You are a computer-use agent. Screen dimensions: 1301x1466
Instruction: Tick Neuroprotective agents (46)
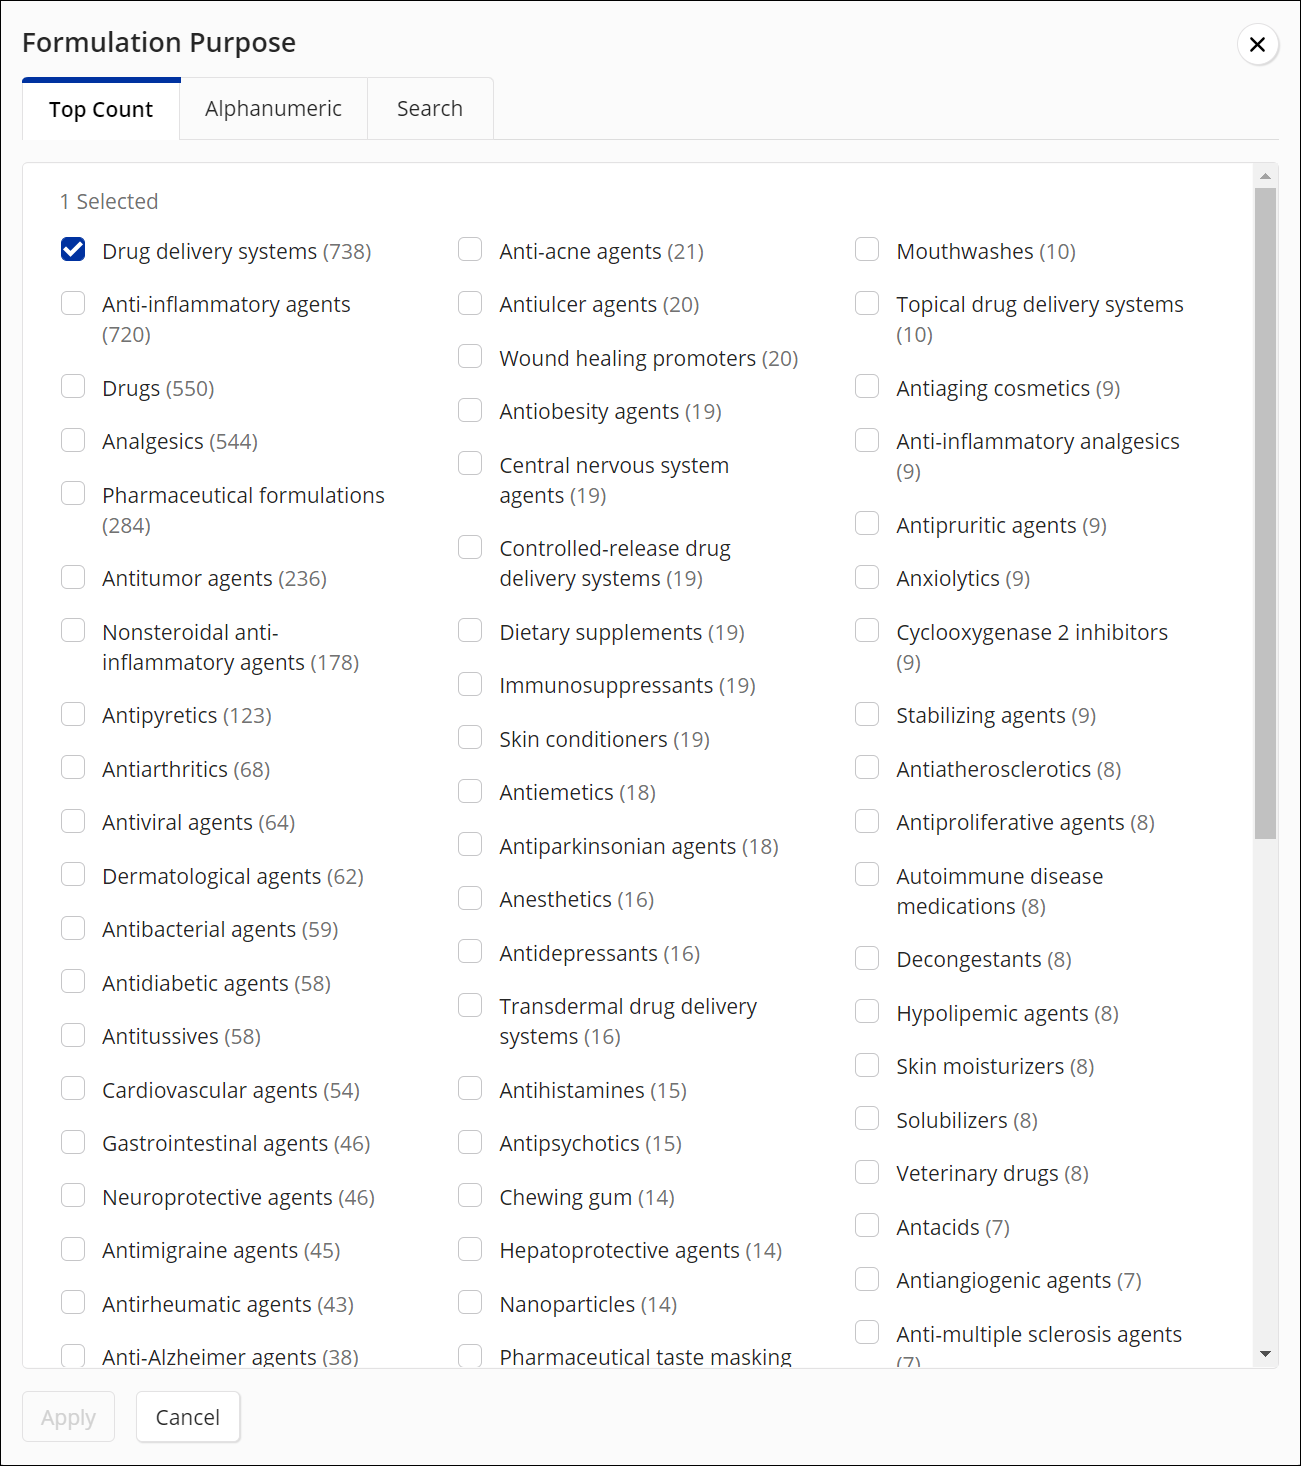[73, 1196]
